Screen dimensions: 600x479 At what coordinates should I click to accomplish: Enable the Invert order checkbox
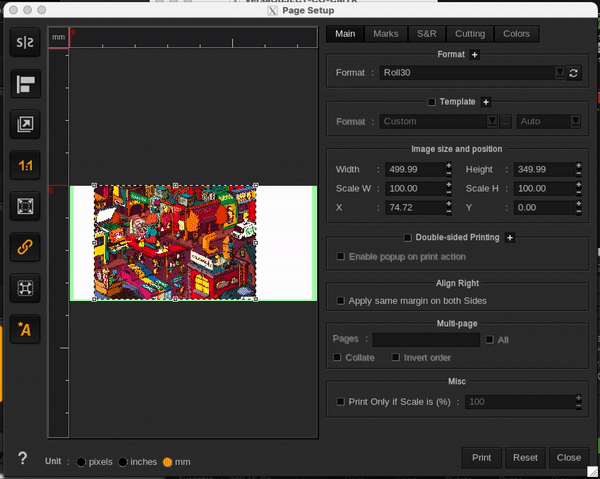point(396,357)
